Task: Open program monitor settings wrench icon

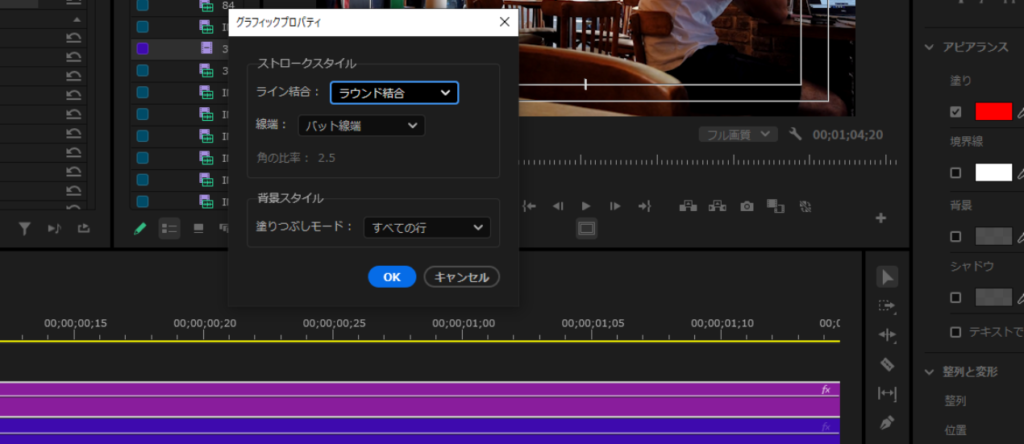Action: pos(796,134)
